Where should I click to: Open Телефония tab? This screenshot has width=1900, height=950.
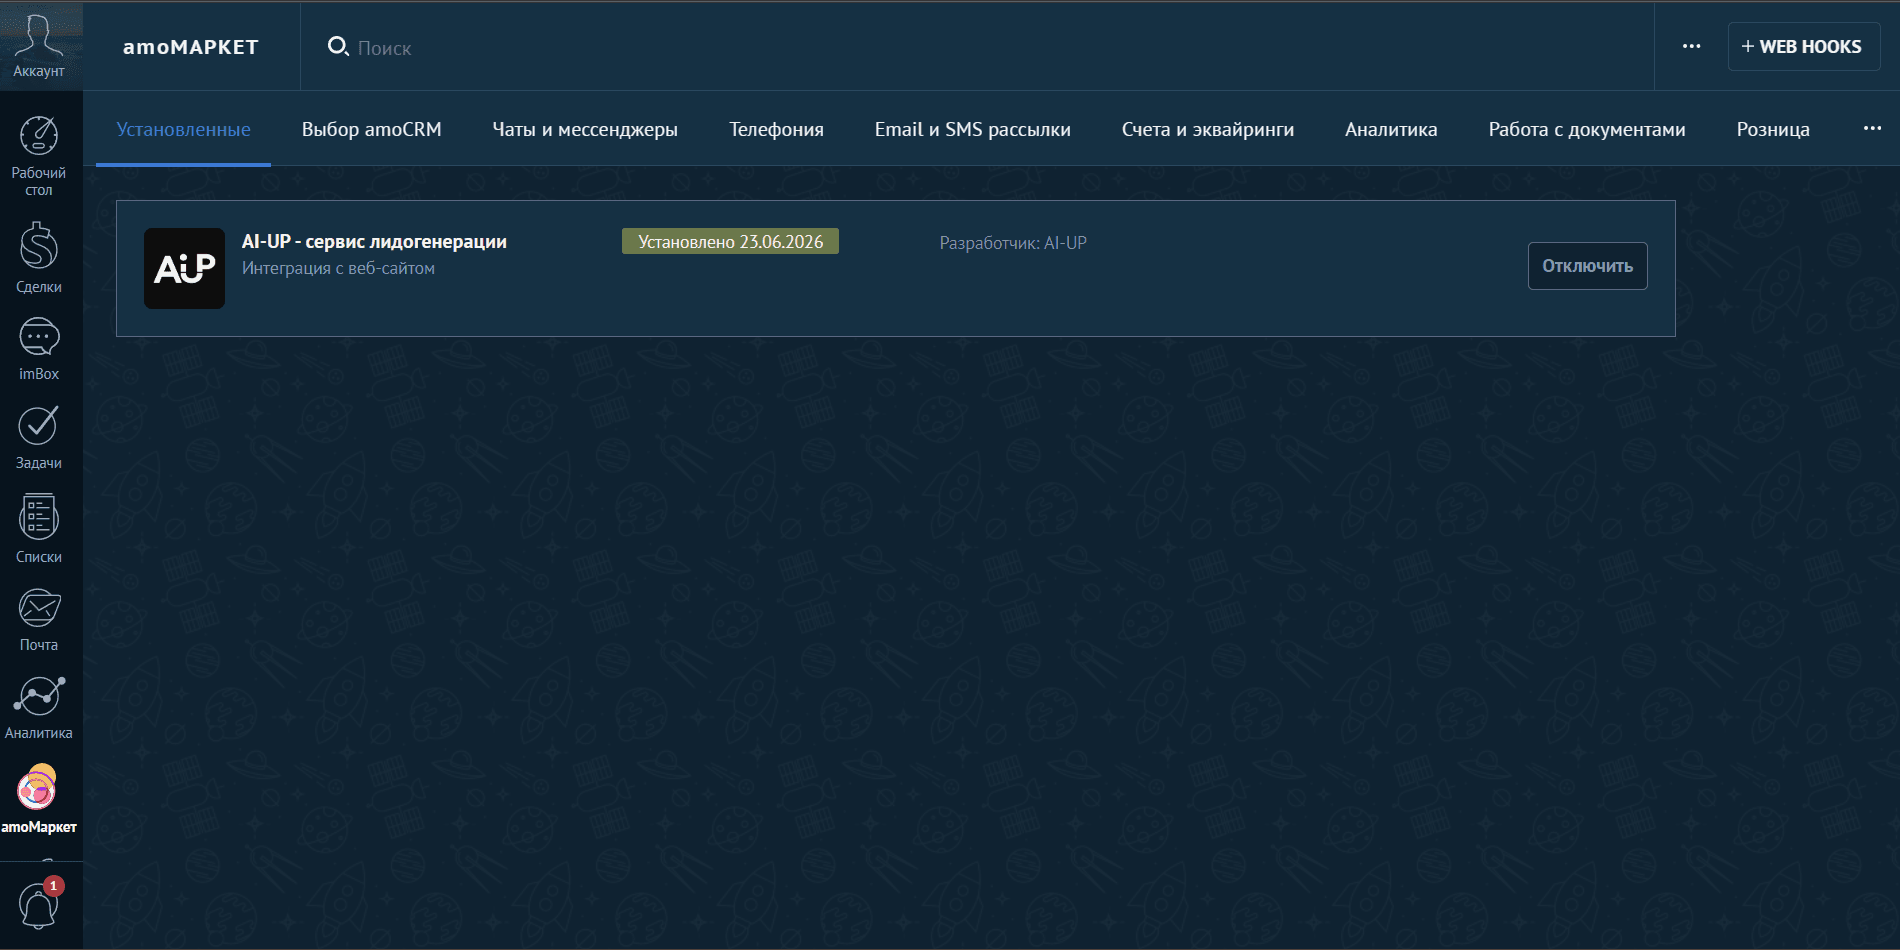click(x=776, y=129)
